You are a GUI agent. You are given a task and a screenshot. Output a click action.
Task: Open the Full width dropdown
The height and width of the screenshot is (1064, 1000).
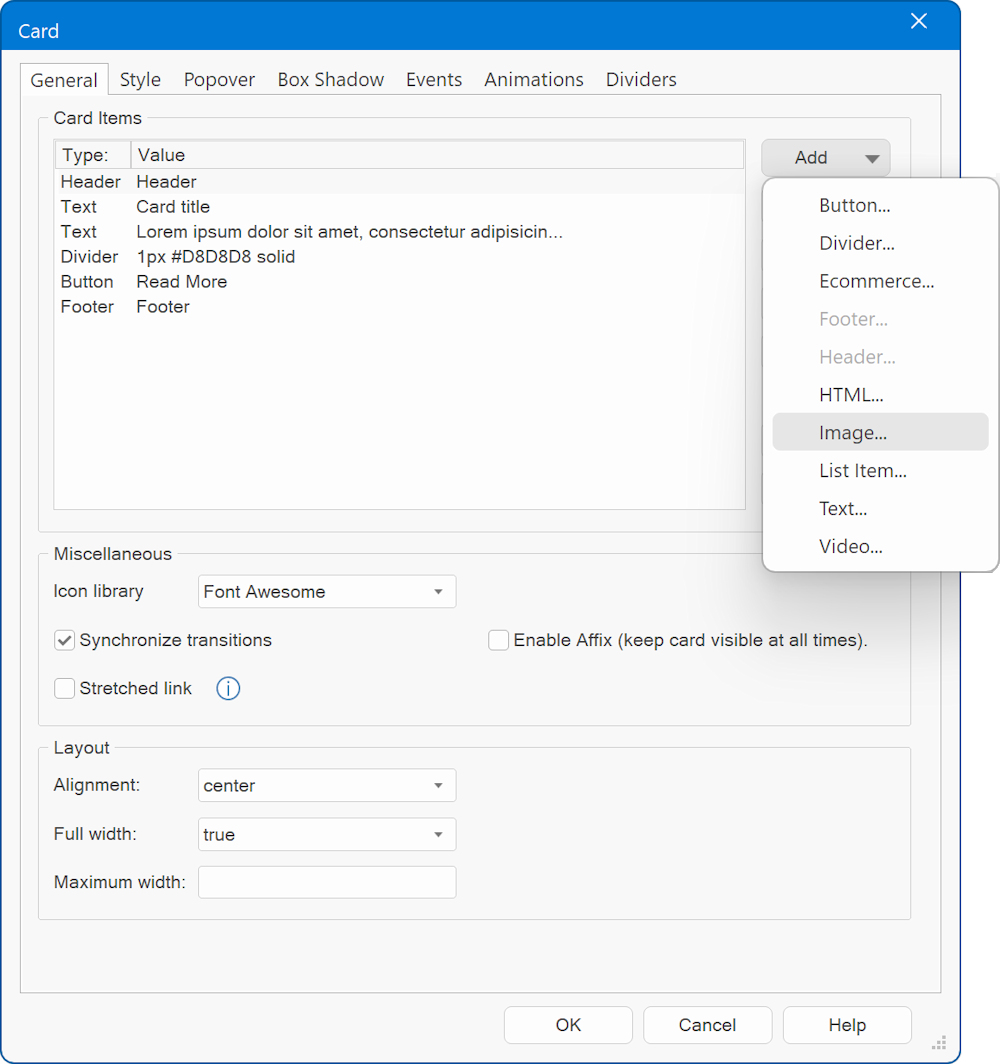point(327,835)
